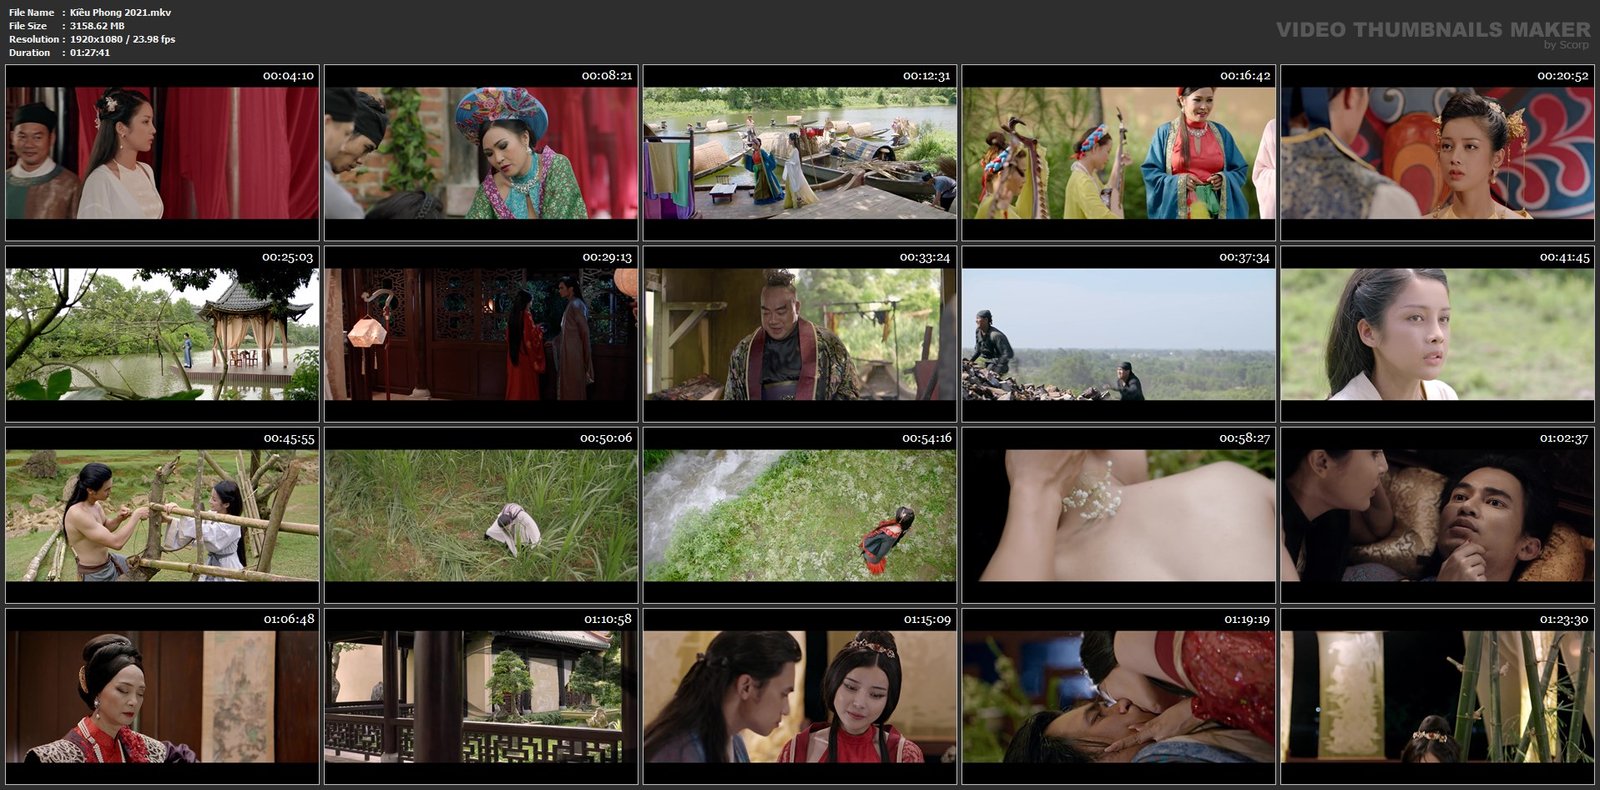Click the timestamp text "01:19:19"

(1247, 619)
